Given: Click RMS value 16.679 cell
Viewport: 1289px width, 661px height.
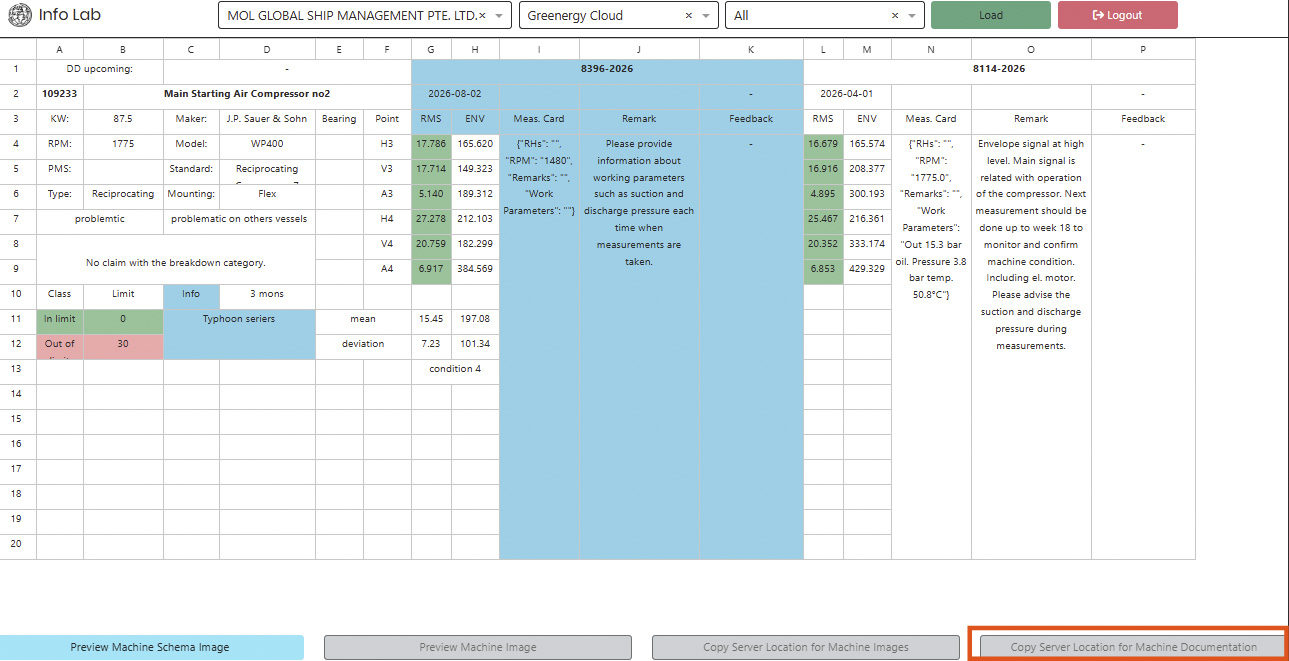Looking at the screenshot, I should tap(823, 144).
